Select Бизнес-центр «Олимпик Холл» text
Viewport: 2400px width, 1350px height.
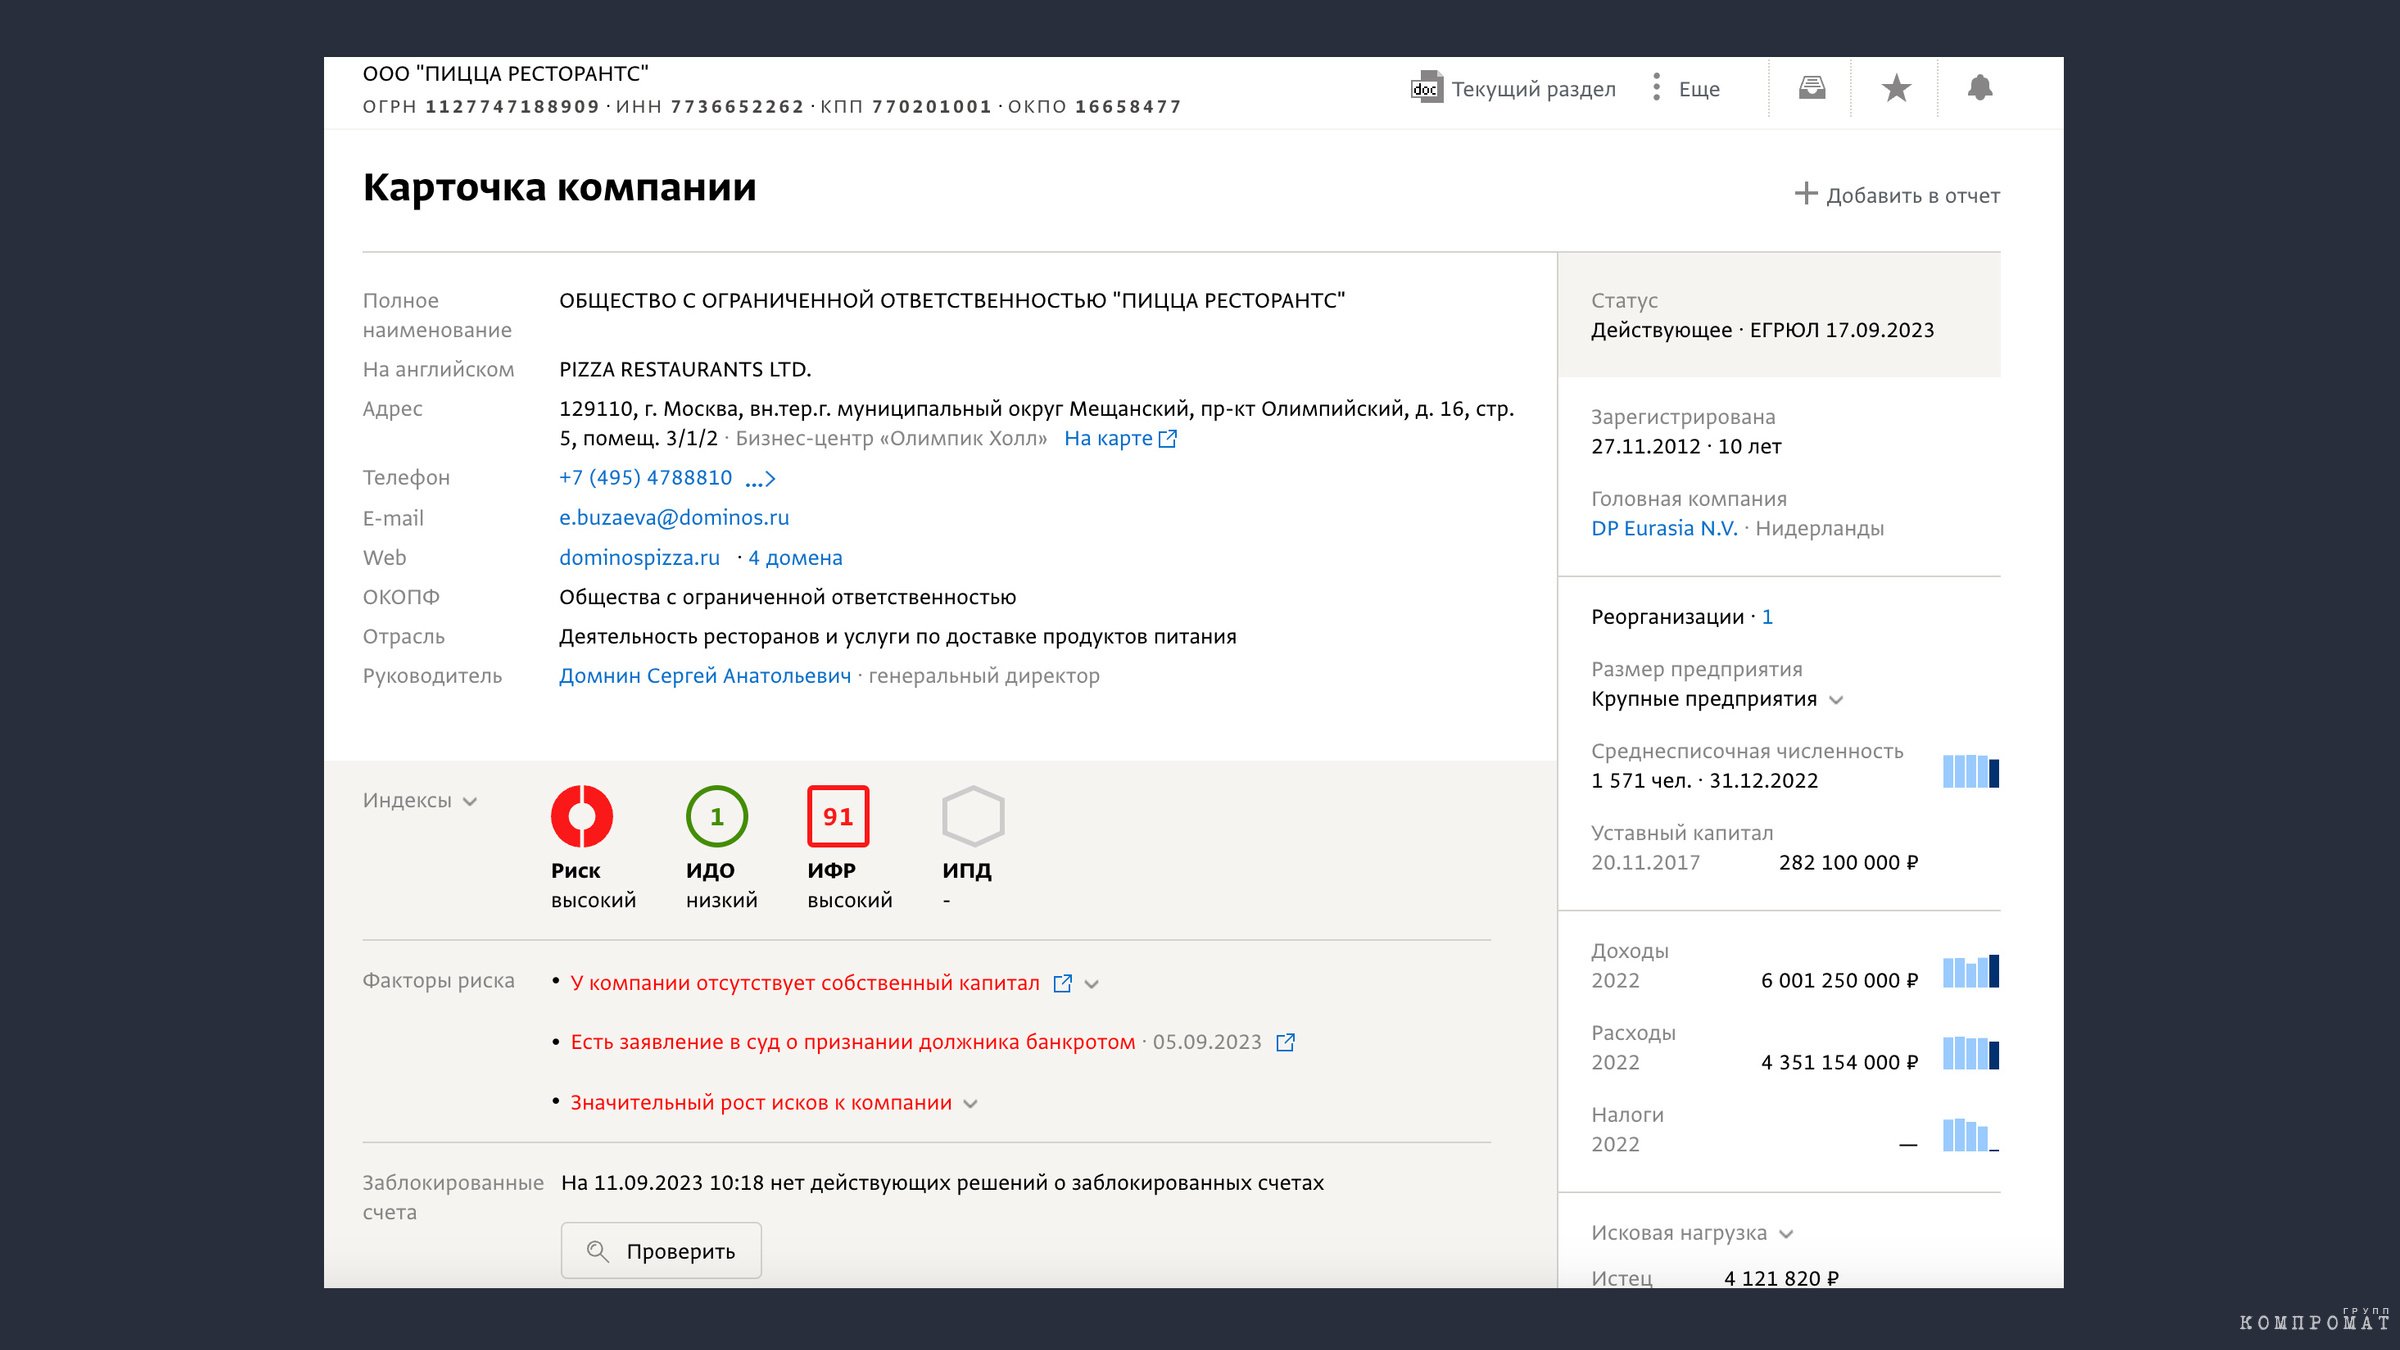click(x=891, y=439)
